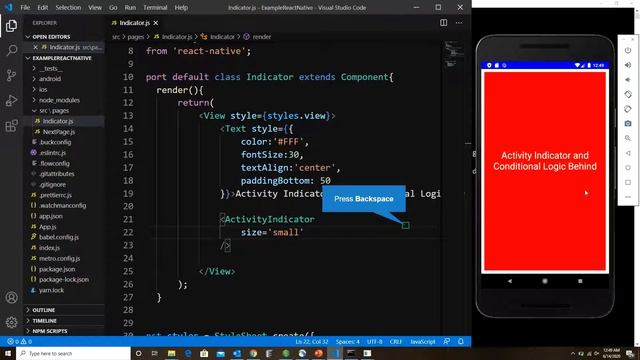Open App.js in file tree

click(47, 227)
